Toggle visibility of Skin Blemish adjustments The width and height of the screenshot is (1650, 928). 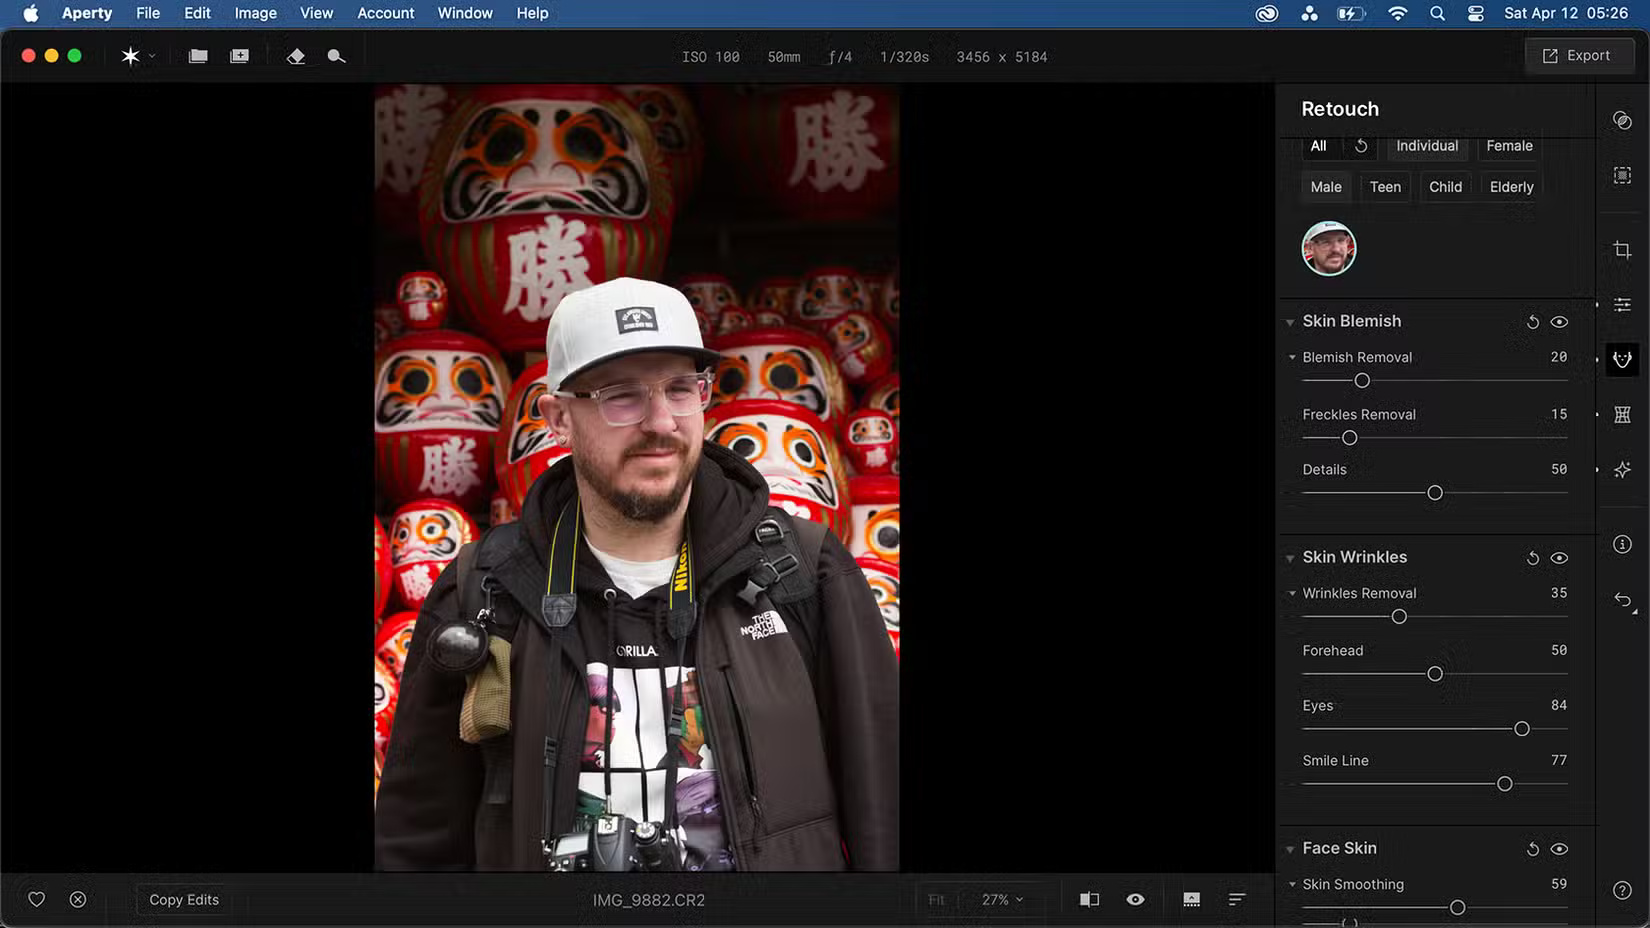(1559, 322)
